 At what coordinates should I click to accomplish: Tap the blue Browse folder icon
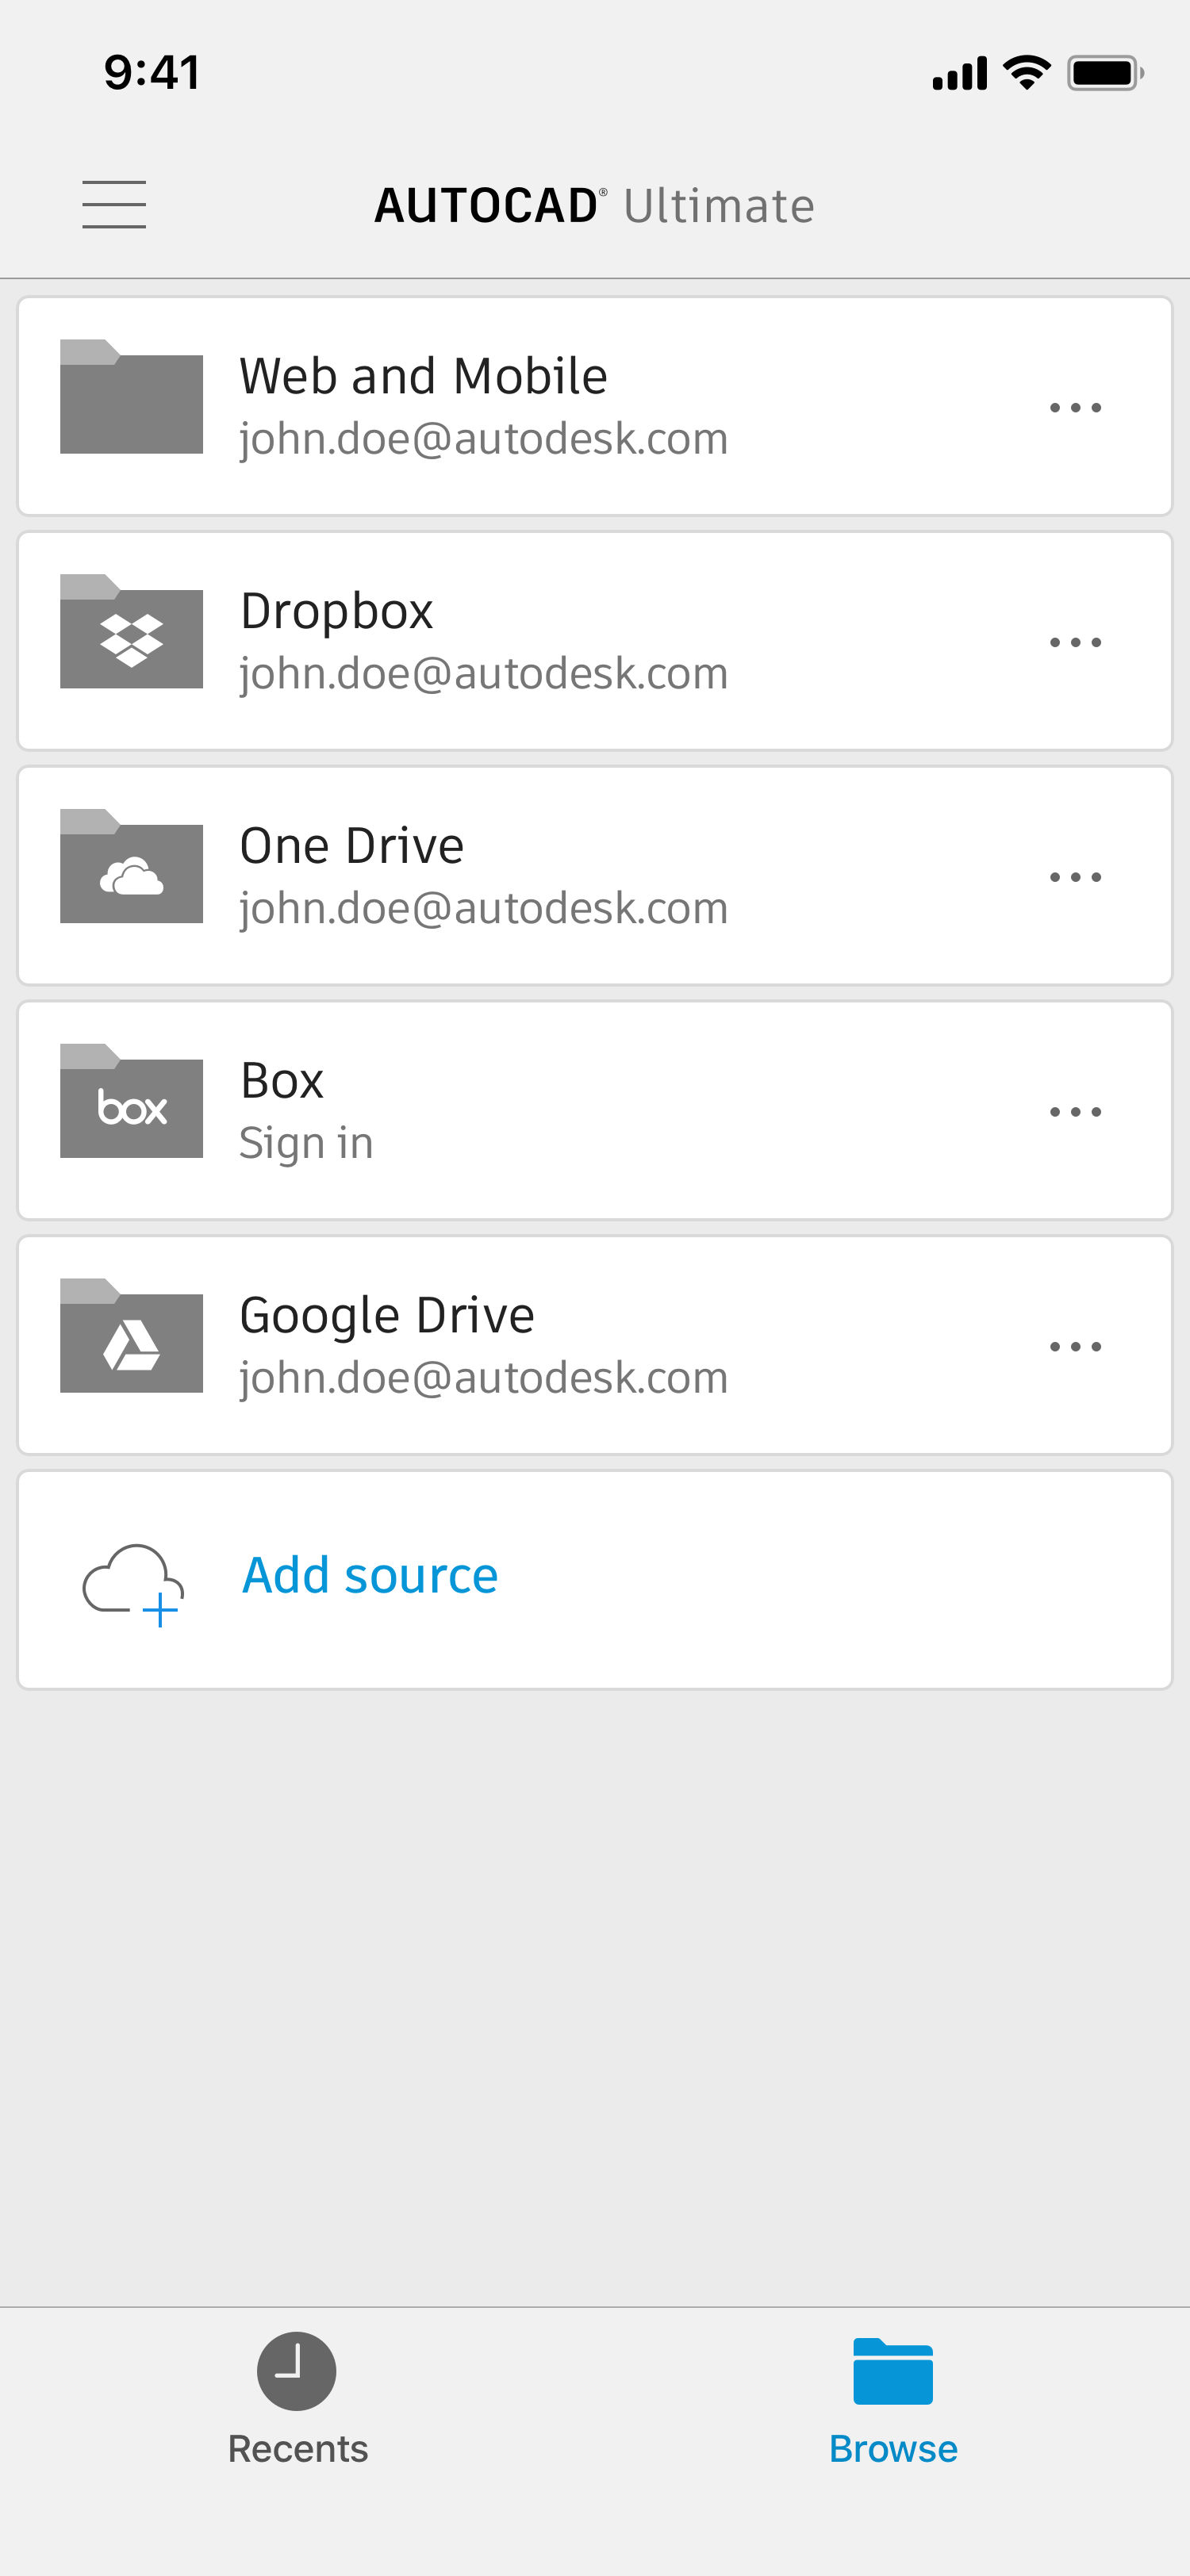[893, 2371]
